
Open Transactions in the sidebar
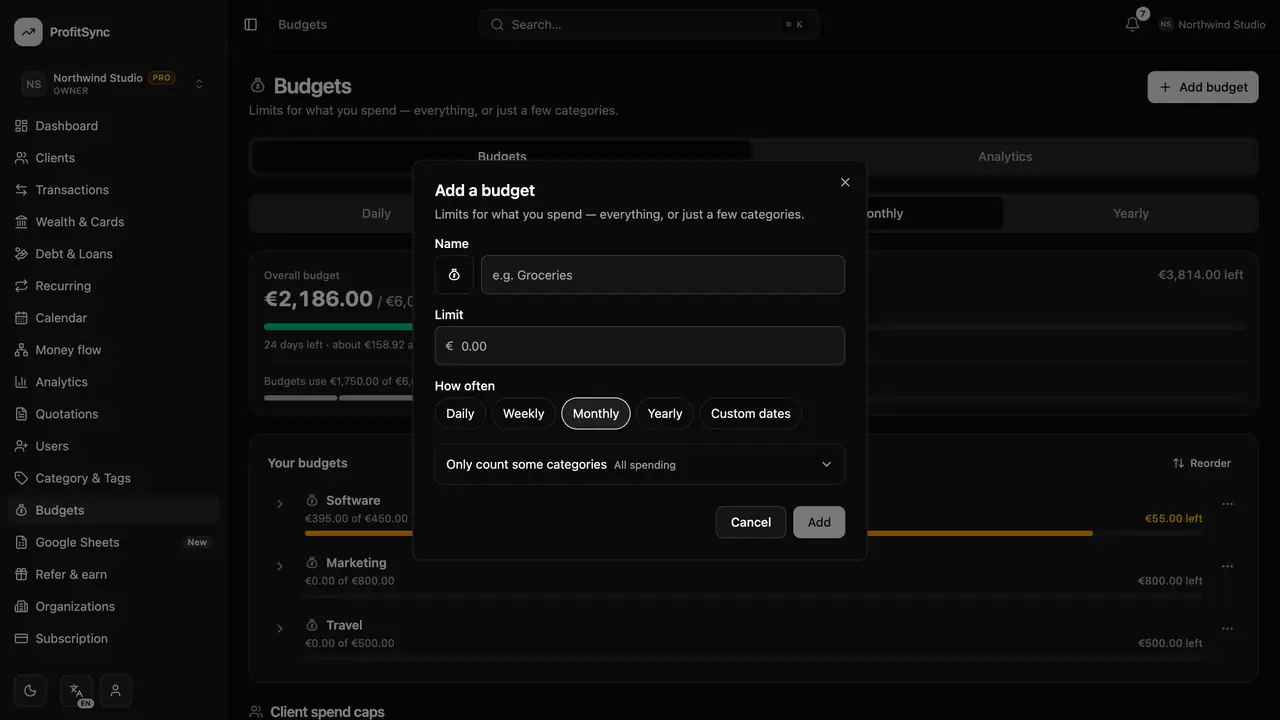click(x=113, y=190)
